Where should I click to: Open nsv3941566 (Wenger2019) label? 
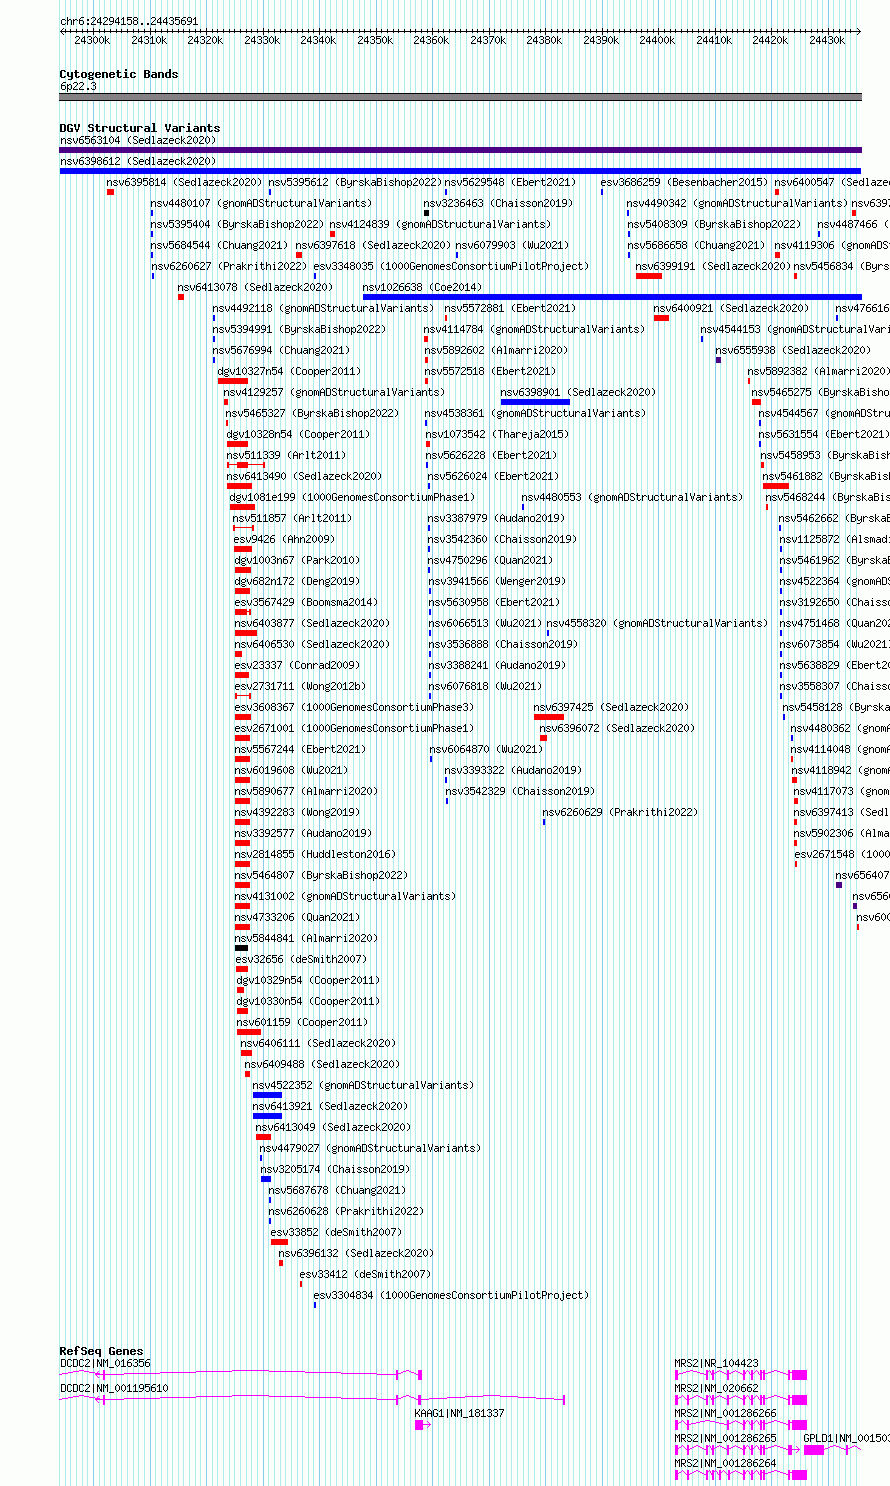[497, 581]
